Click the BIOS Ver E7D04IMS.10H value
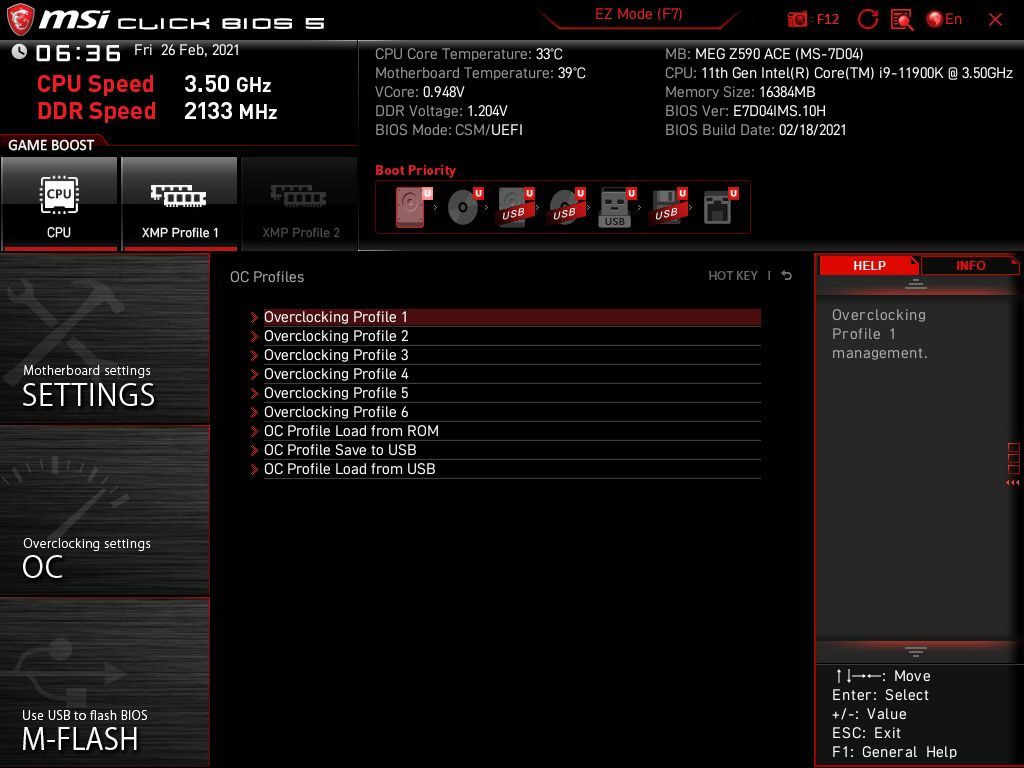 point(779,111)
